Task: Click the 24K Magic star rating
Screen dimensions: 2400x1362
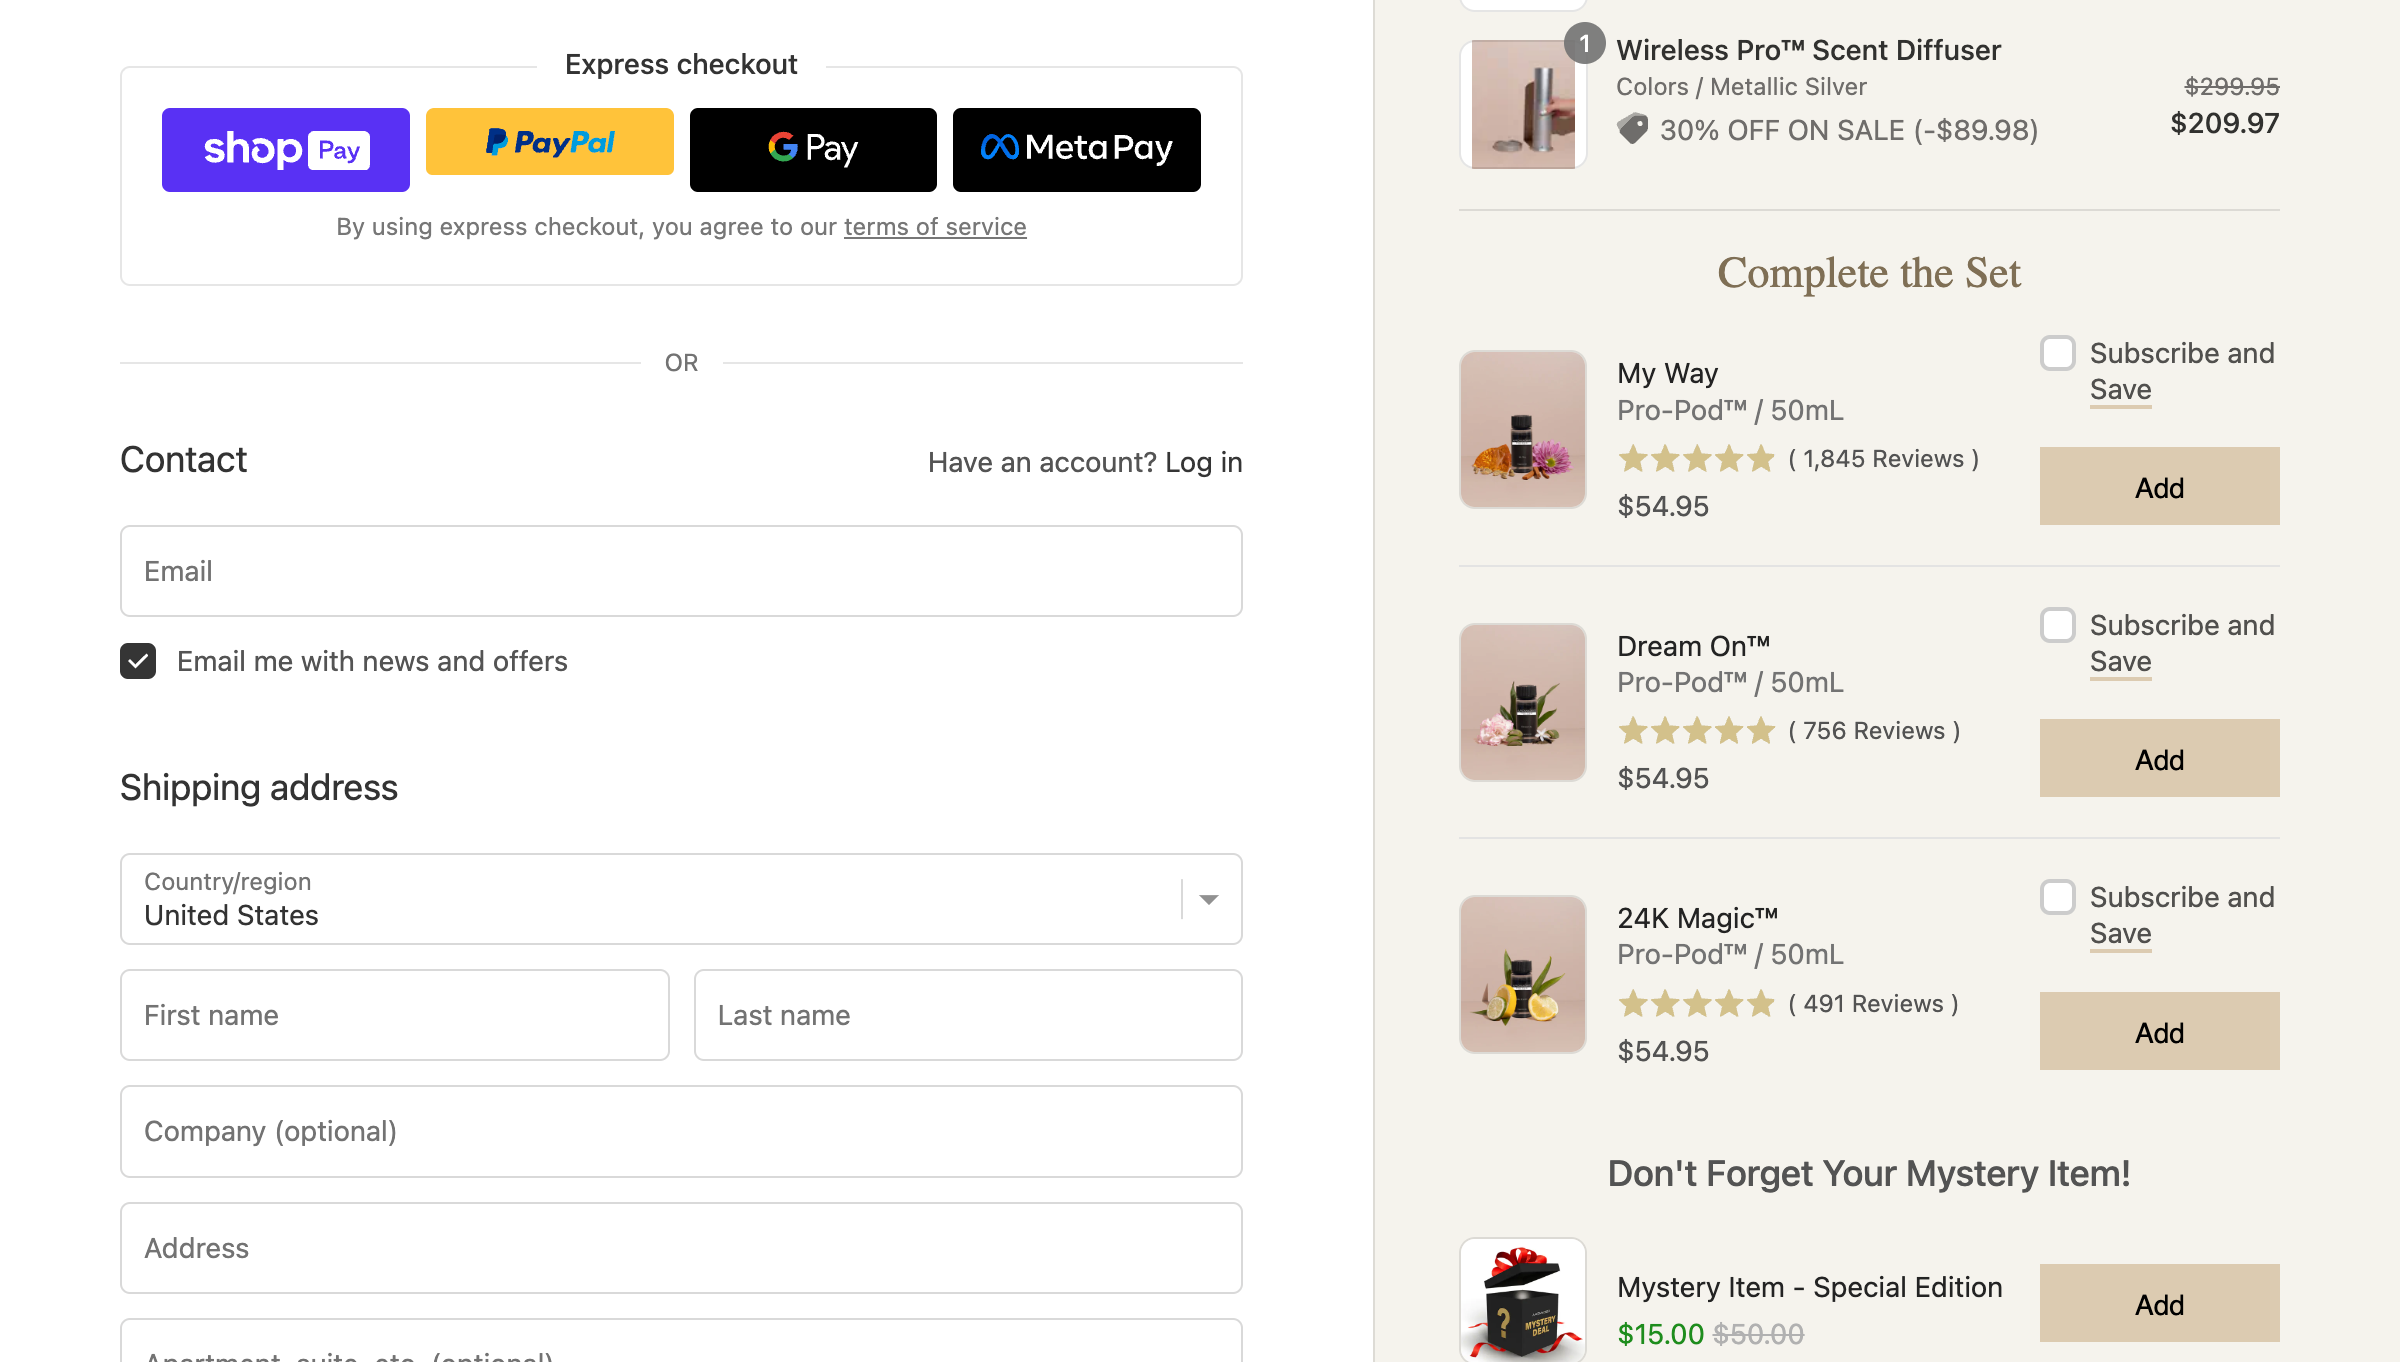Action: coord(1696,1003)
